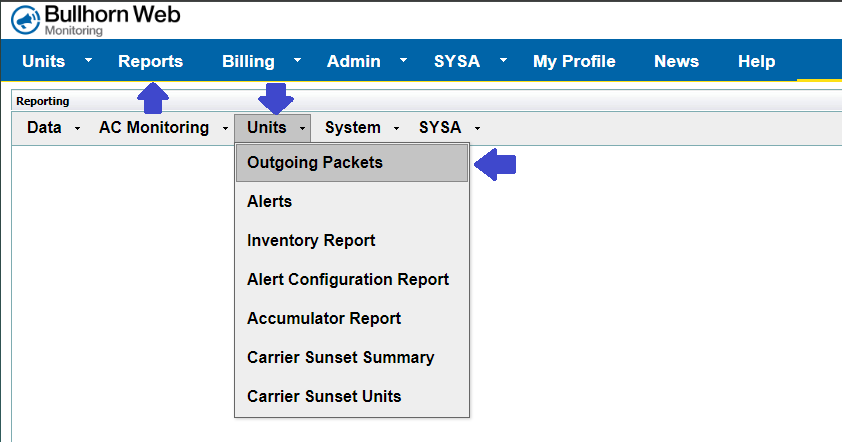Open the System reporting submenu
This screenshot has height=442, width=842.
[353, 128]
